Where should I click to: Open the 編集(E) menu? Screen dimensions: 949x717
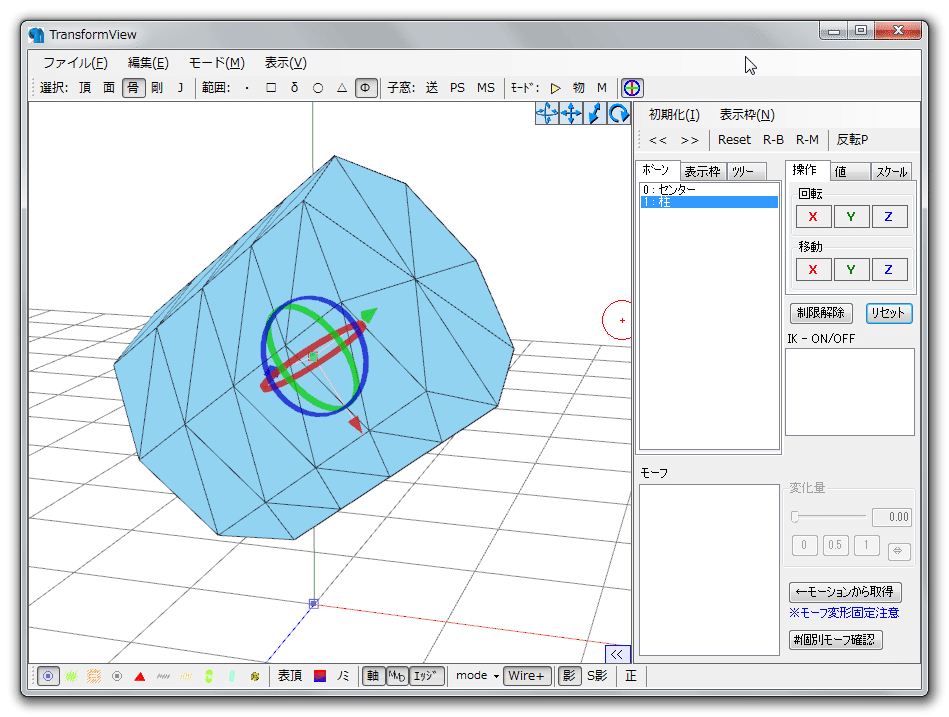[148, 63]
